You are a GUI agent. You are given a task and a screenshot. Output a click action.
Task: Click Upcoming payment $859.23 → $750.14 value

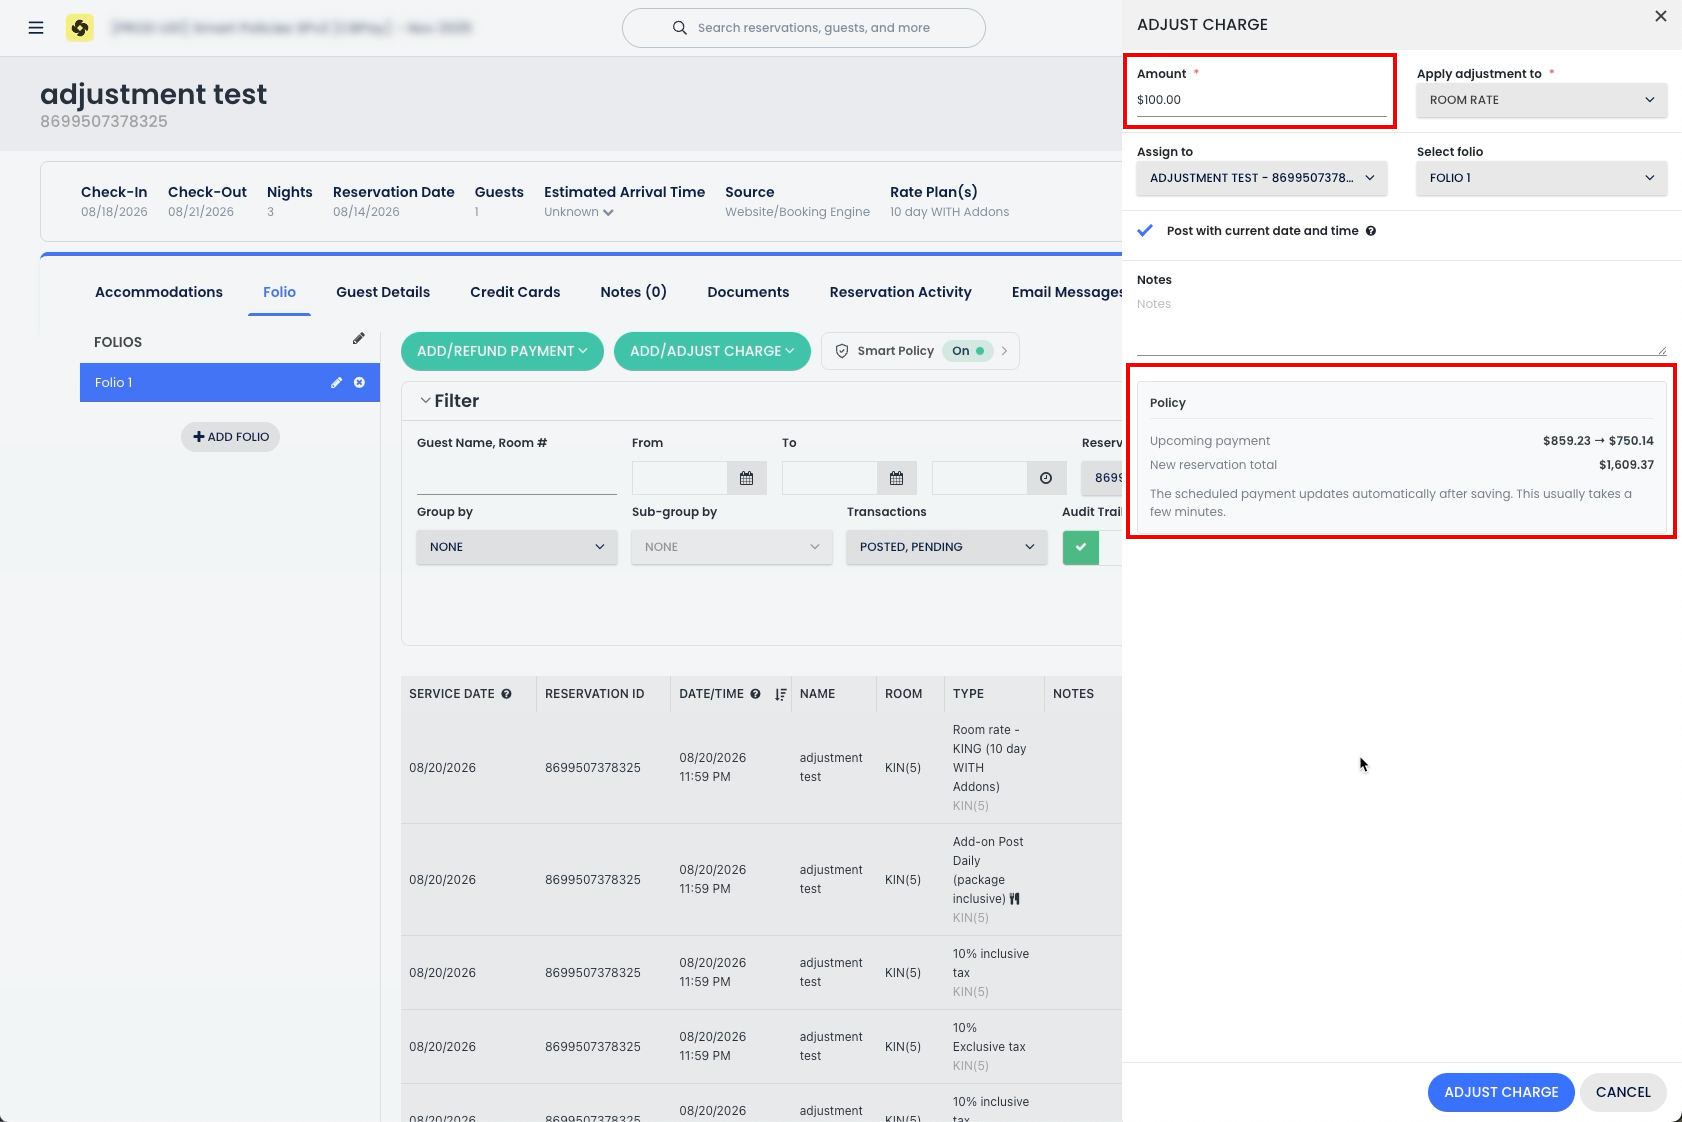pyautogui.click(x=1598, y=441)
